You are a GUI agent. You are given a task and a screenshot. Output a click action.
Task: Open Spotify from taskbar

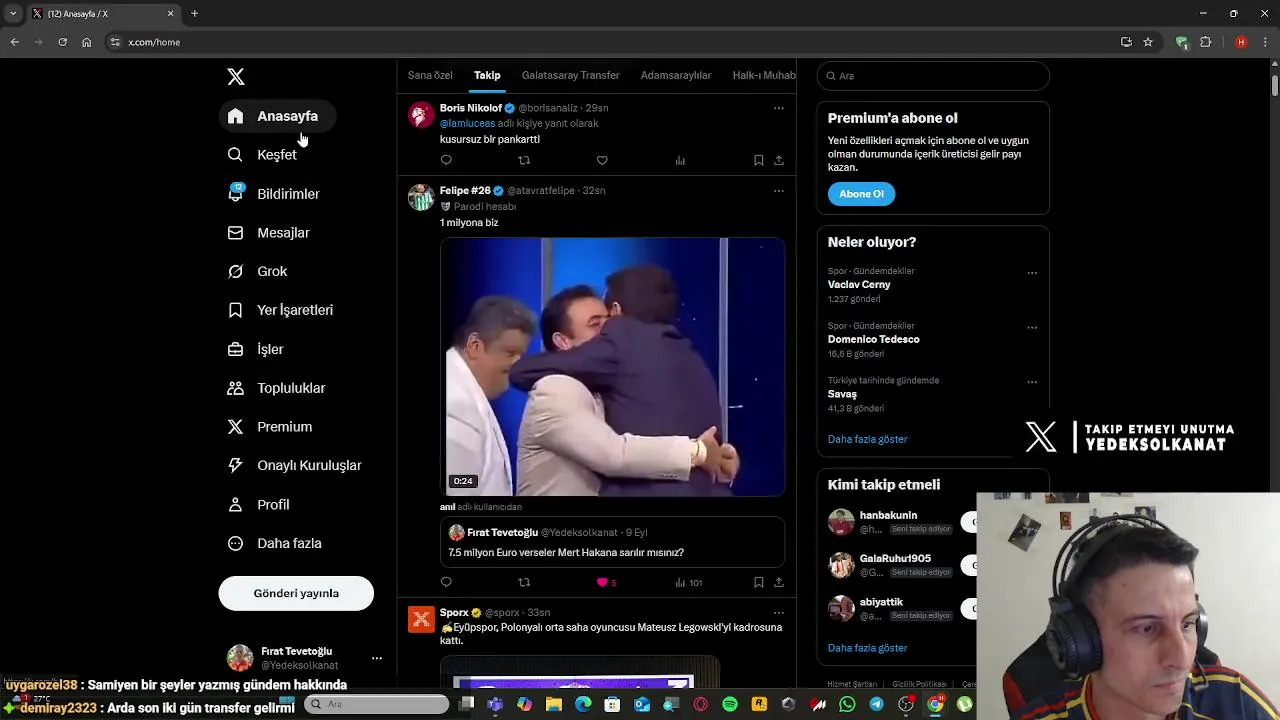point(730,705)
